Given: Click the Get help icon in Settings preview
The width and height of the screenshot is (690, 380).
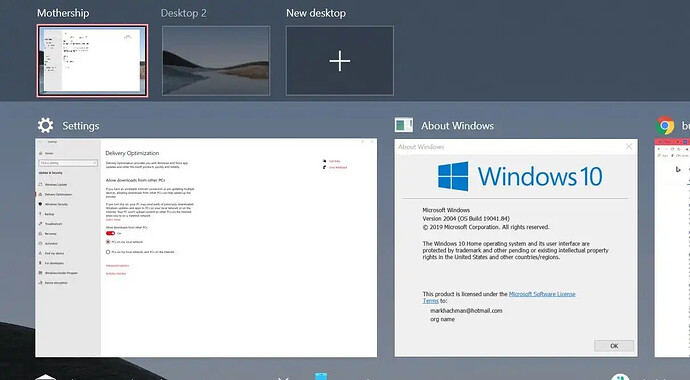Looking at the screenshot, I should click(324, 161).
